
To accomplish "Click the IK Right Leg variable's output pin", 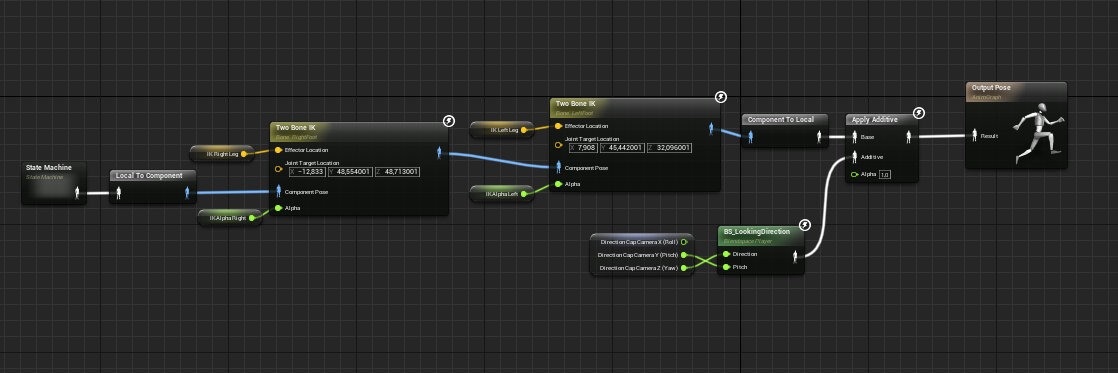I will (245, 153).
